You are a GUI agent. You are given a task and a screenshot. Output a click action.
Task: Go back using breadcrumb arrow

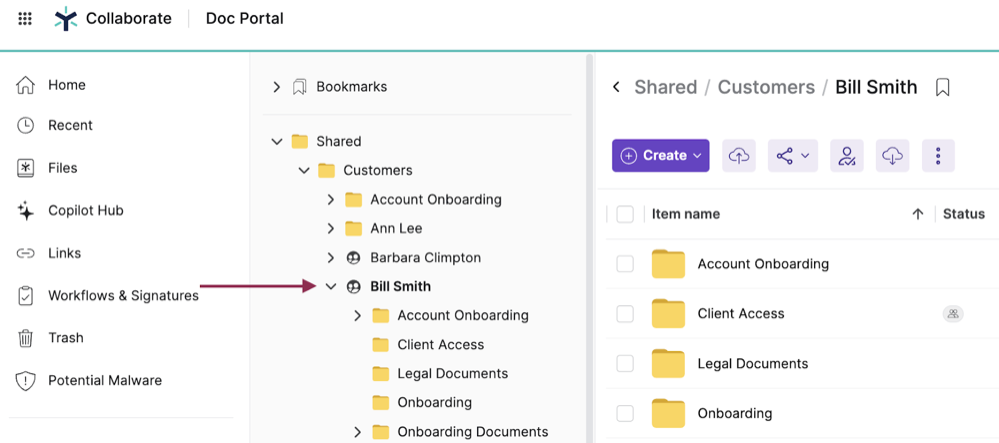pyautogui.click(x=616, y=87)
